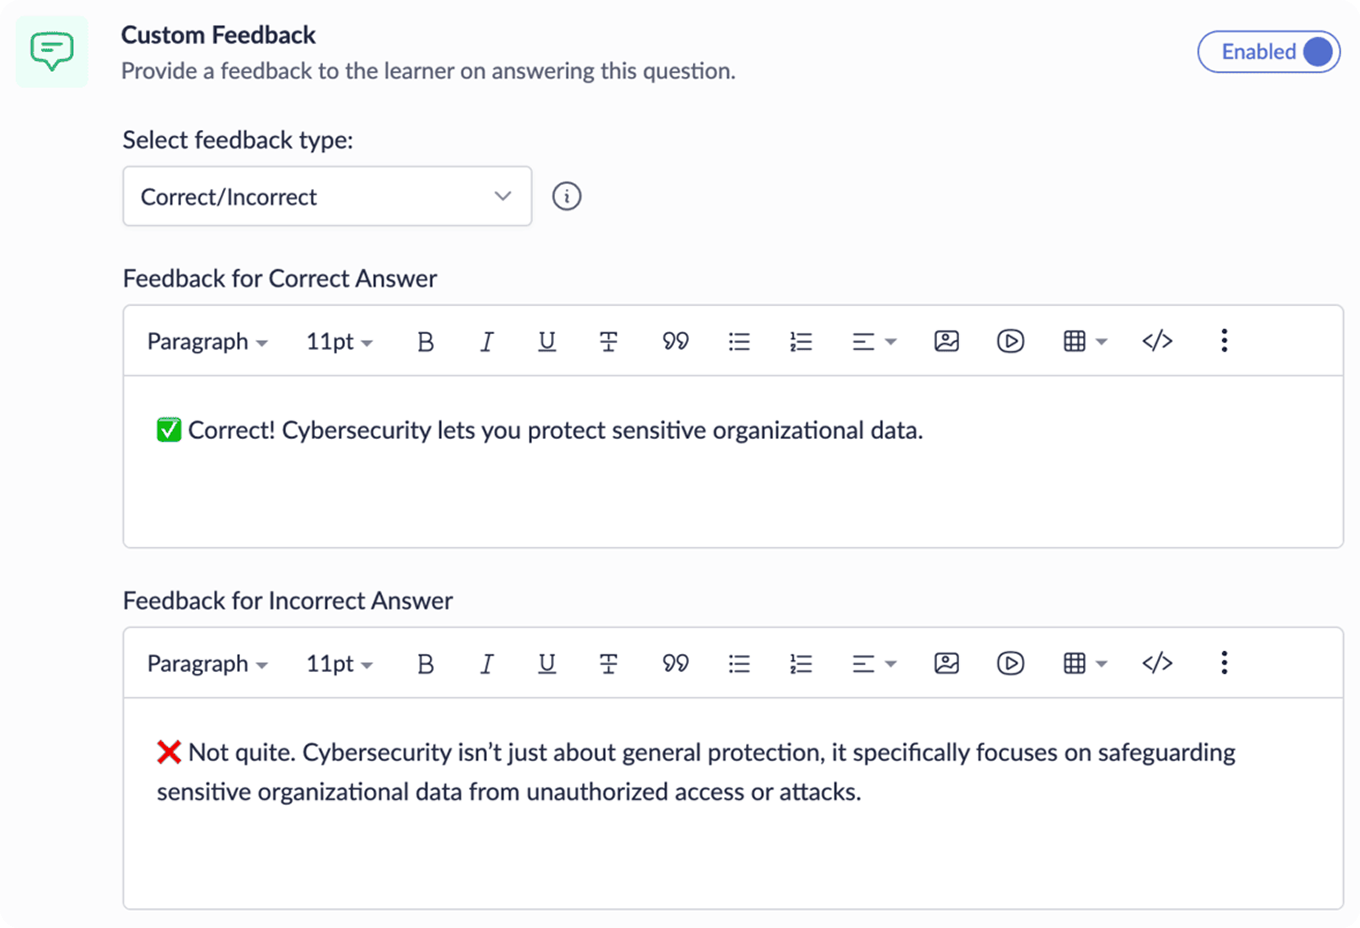Viewport: 1360px width, 928px height.
Task: Open the Paragraph style dropdown in the correct editor
Action: 206,340
